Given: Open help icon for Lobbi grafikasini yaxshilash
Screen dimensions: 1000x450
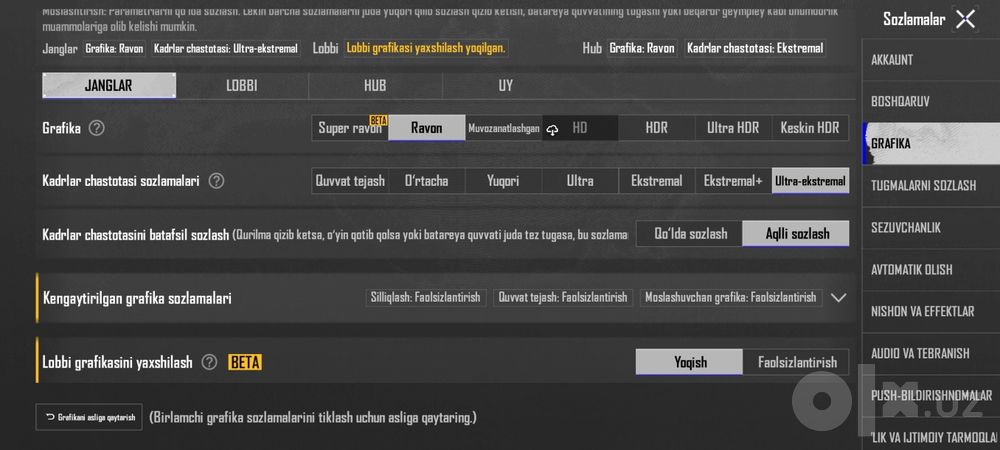Looking at the screenshot, I should pos(209,362).
